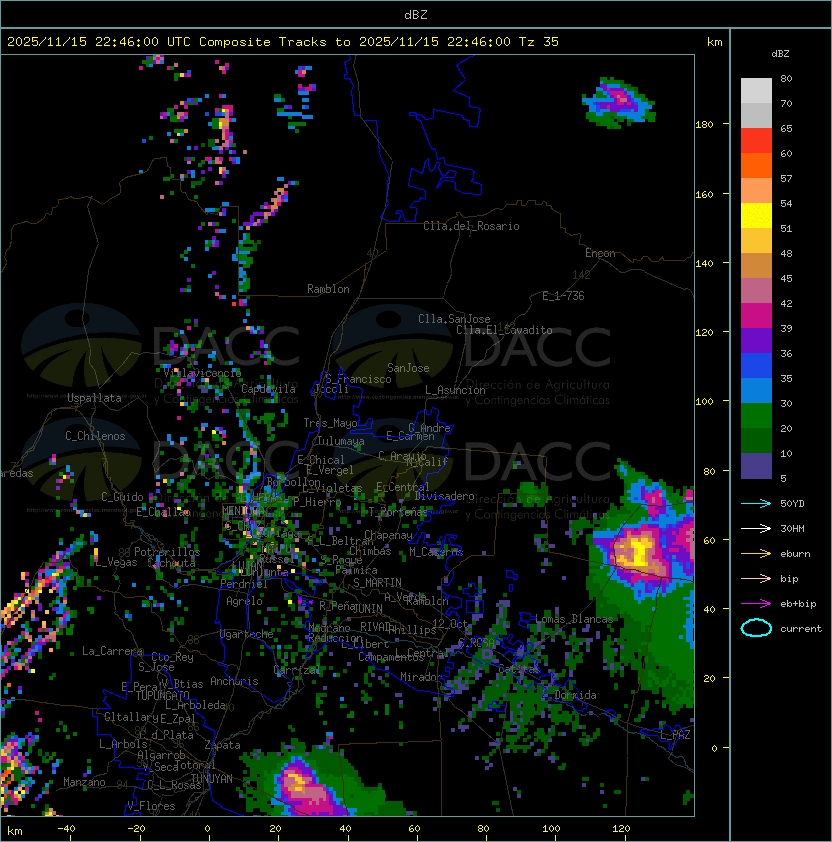Click the C_Guido label
832x842 pixels.
122,497
